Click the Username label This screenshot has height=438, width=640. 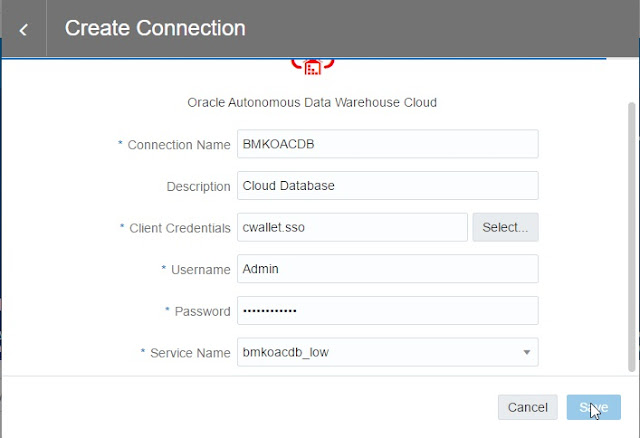pyautogui.click(x=200, y=270)
